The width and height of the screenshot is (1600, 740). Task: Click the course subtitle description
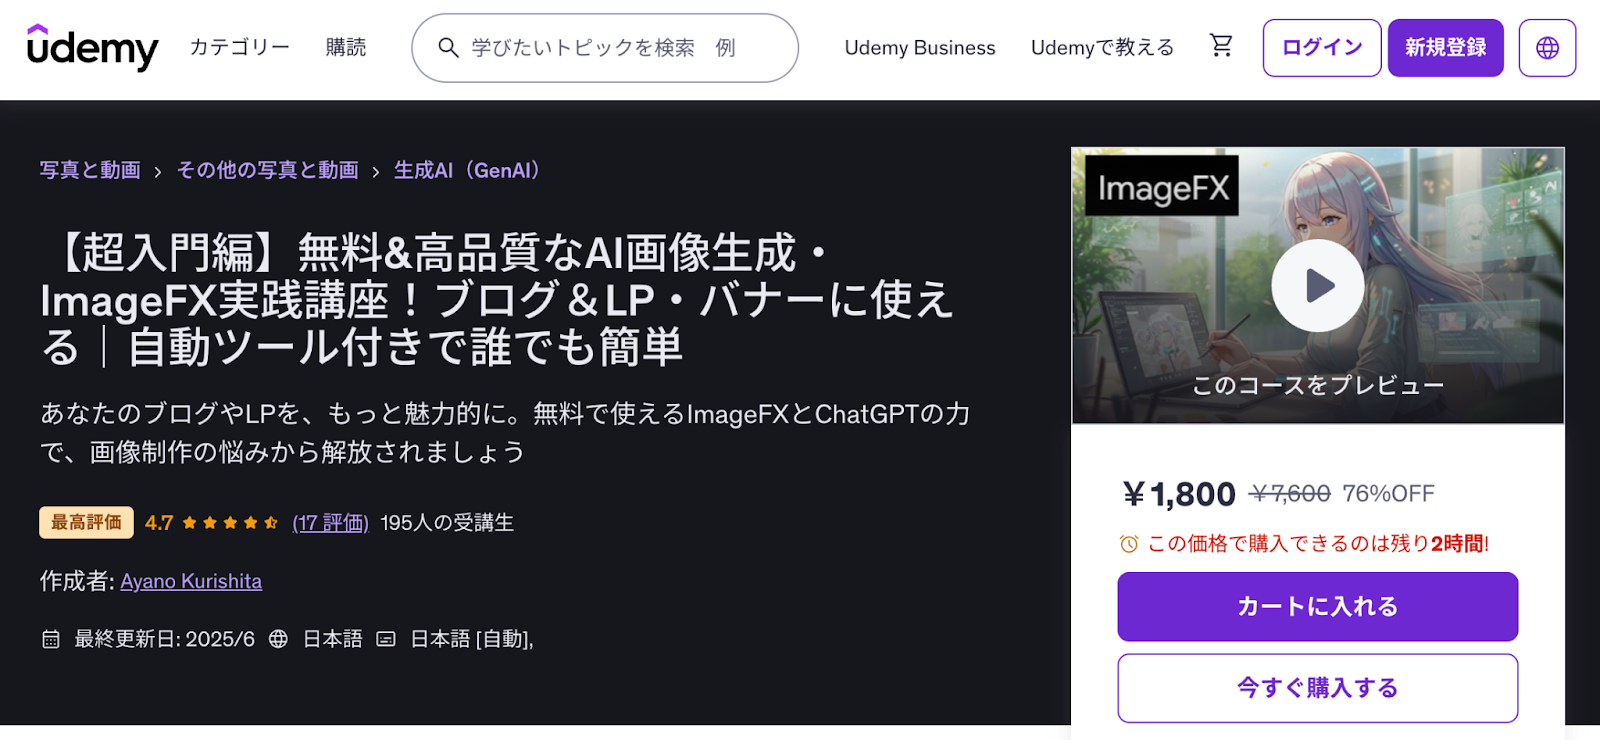click(x=505, y=433)
